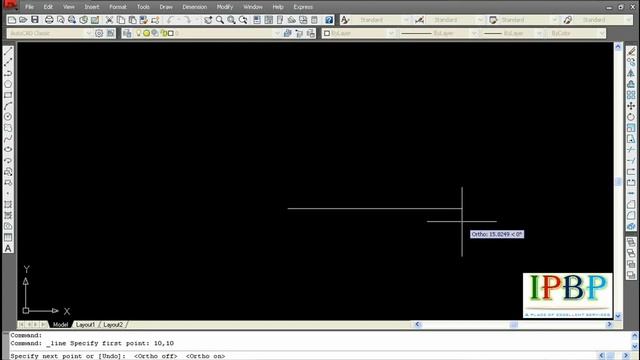640x360 pixels.
Task: Select the Mirror tool
Action: [631, 73]
